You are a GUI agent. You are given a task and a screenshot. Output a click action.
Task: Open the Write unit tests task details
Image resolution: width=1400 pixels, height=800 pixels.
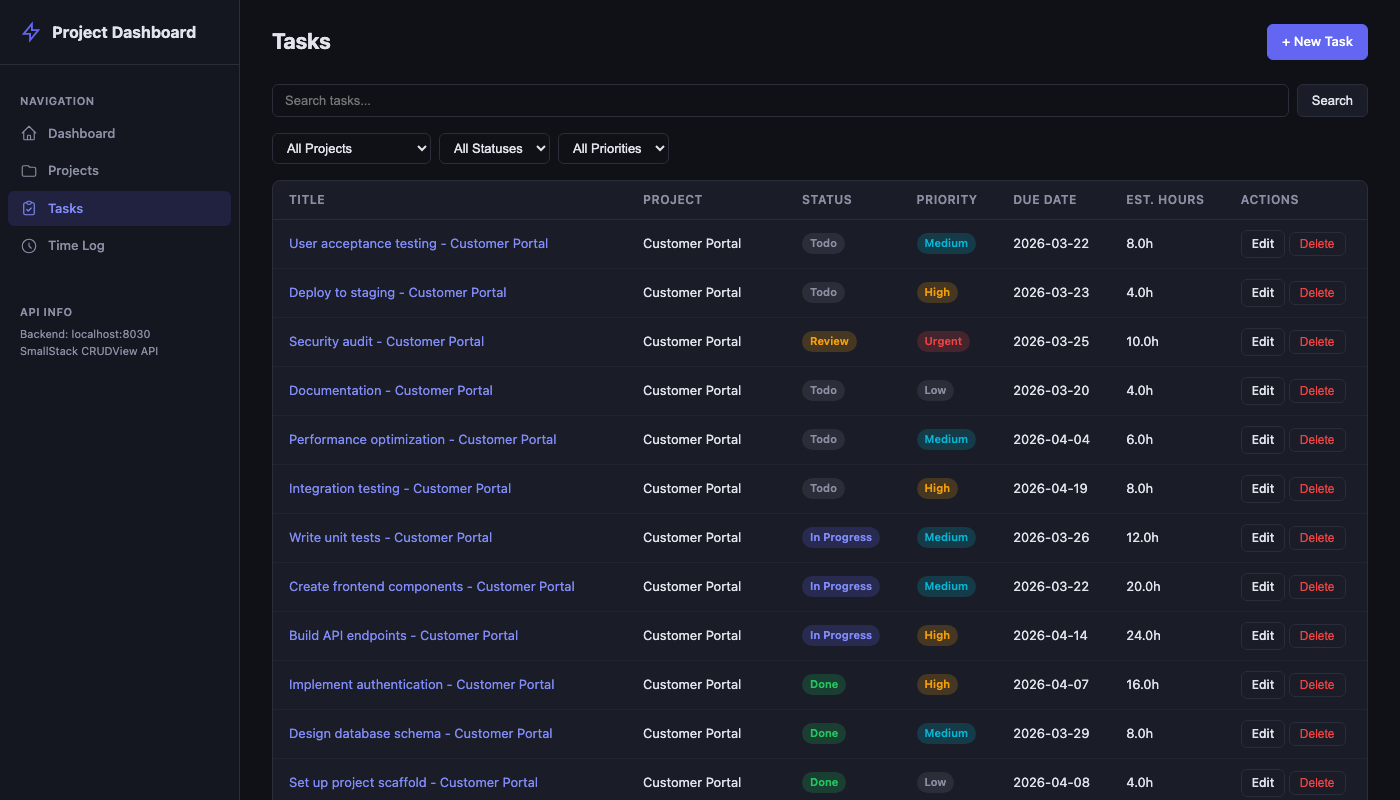390,537
